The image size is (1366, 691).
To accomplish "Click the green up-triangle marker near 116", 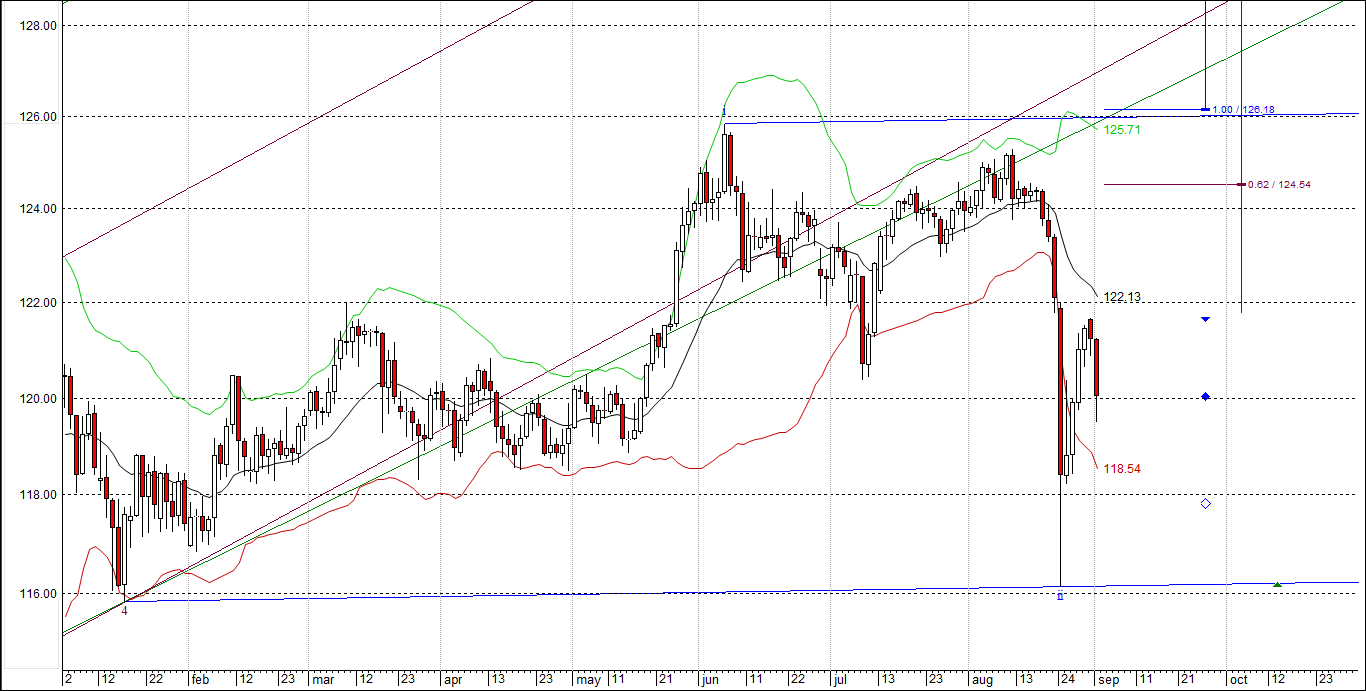I will point(1277,583).
